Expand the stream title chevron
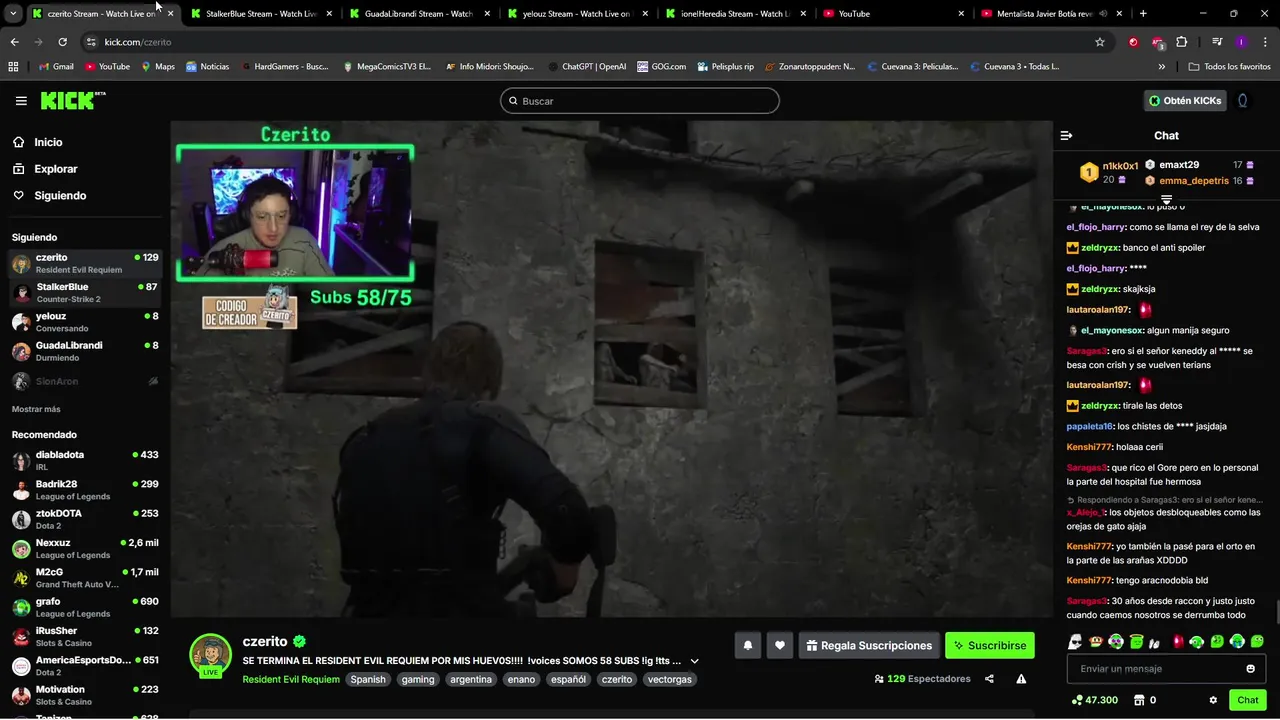The height and width of the screenshot is (720, 1280). click(x=694, y=661)
